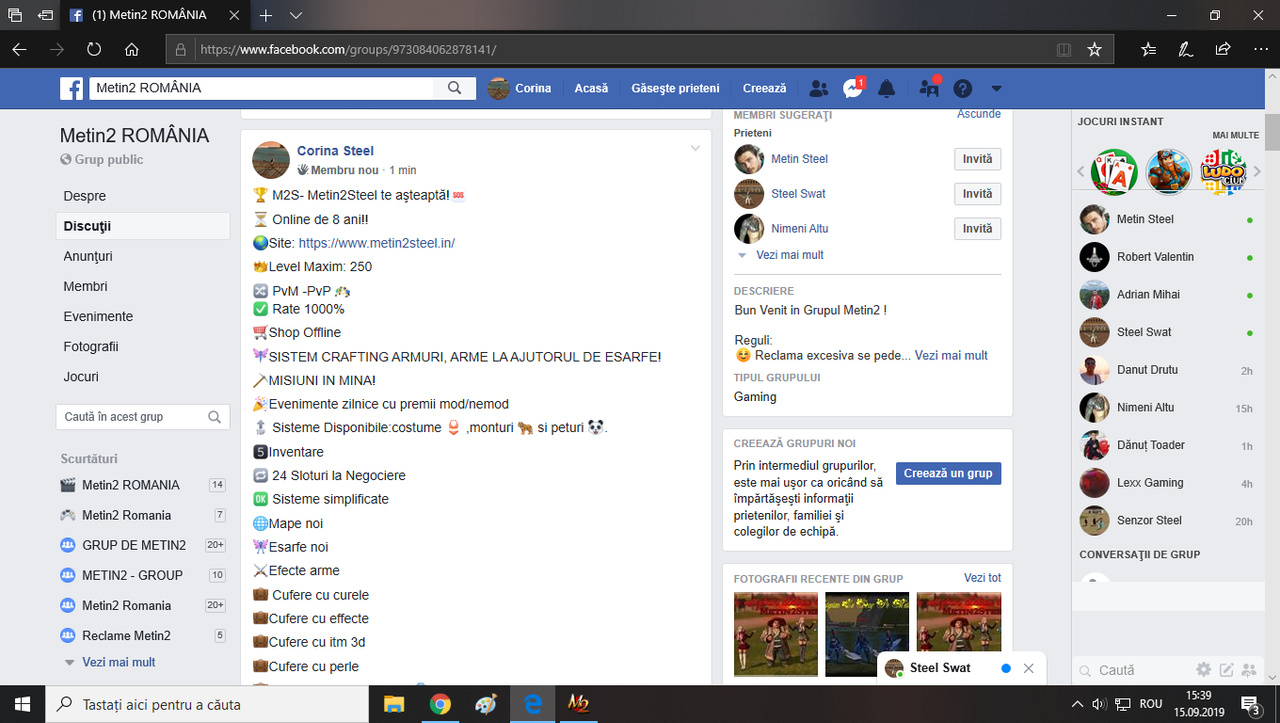1280x723 pixels.
Task: Go to browser home page
Action: pyautogui.click(x=132, y=49)
